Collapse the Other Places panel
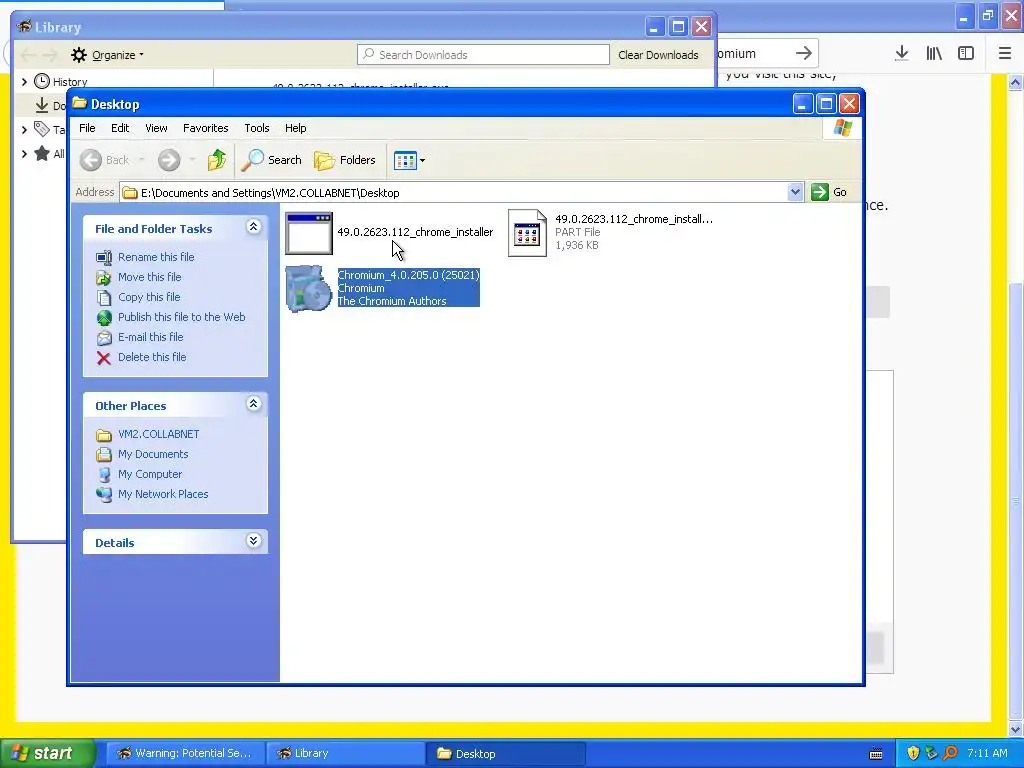The height and width of the screenshot is (768, 1024). pos(253,404)
